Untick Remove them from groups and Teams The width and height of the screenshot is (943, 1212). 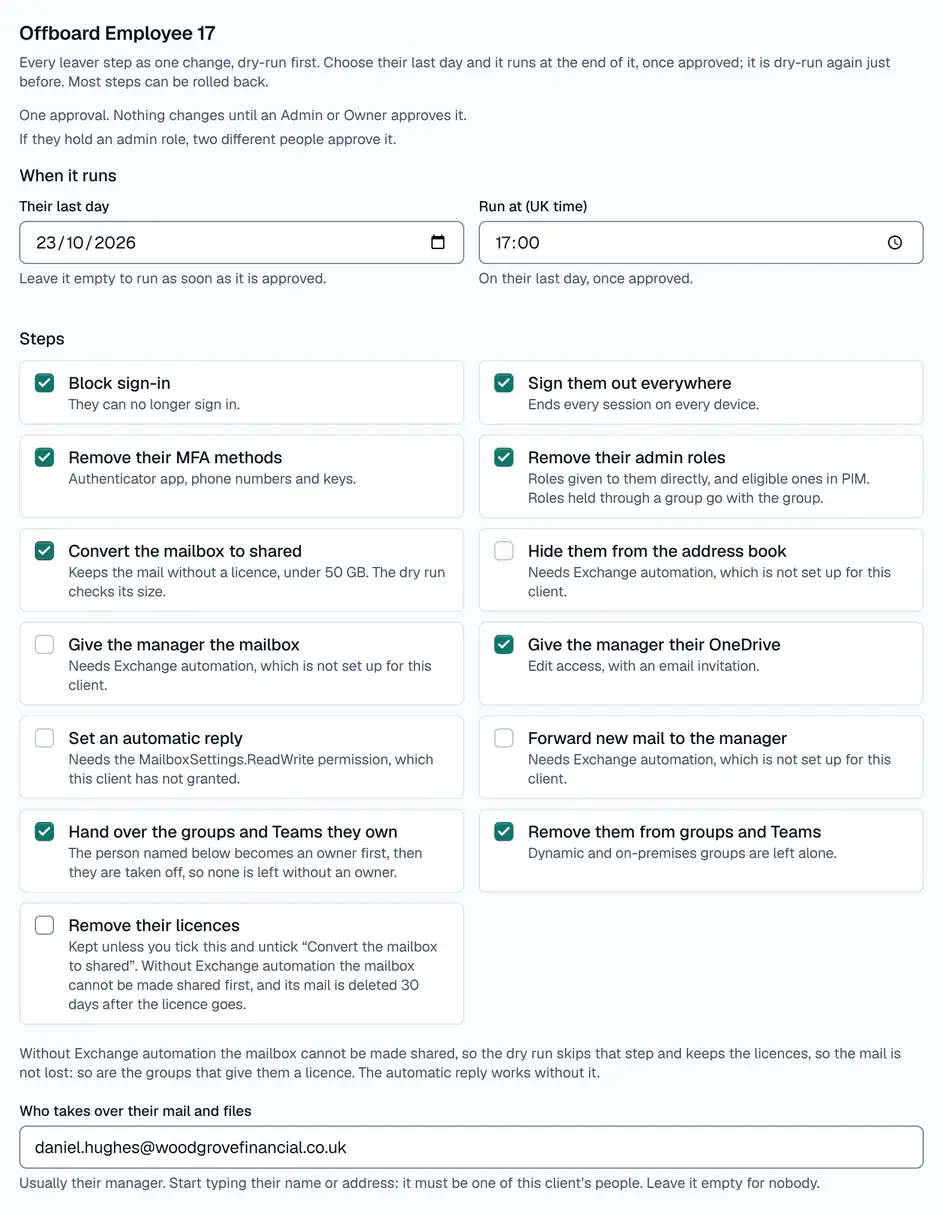pyautogui.click(x=504, y=831)
